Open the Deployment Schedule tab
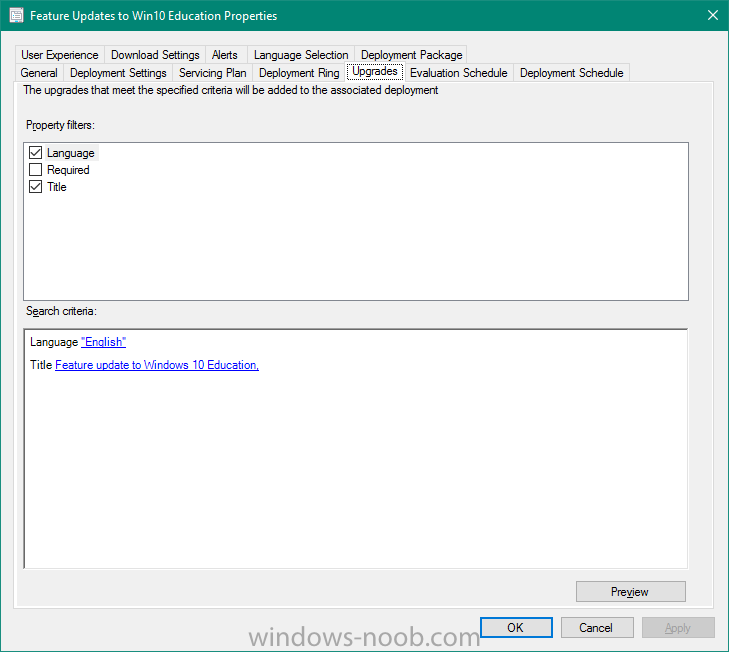 pos(571,73)
